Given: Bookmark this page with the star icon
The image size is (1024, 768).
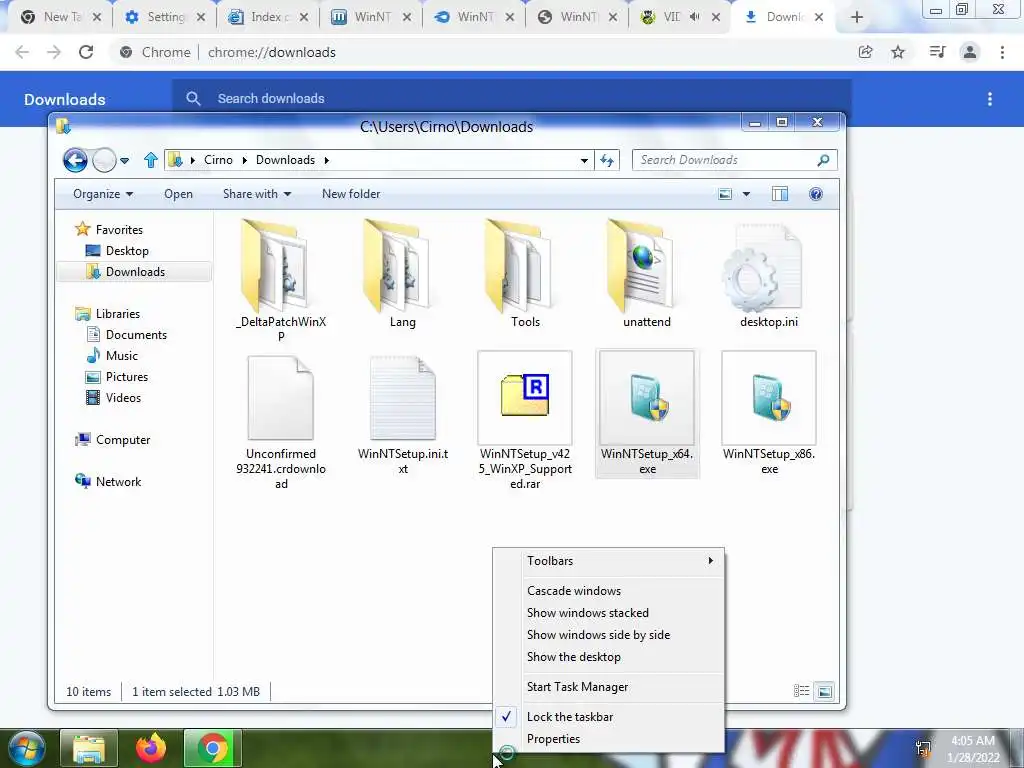Looking at the screenshot, I should point(898,52).
